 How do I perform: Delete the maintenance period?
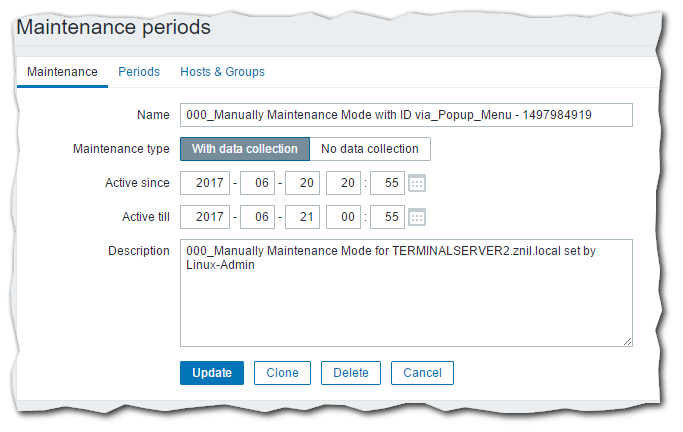351,373
